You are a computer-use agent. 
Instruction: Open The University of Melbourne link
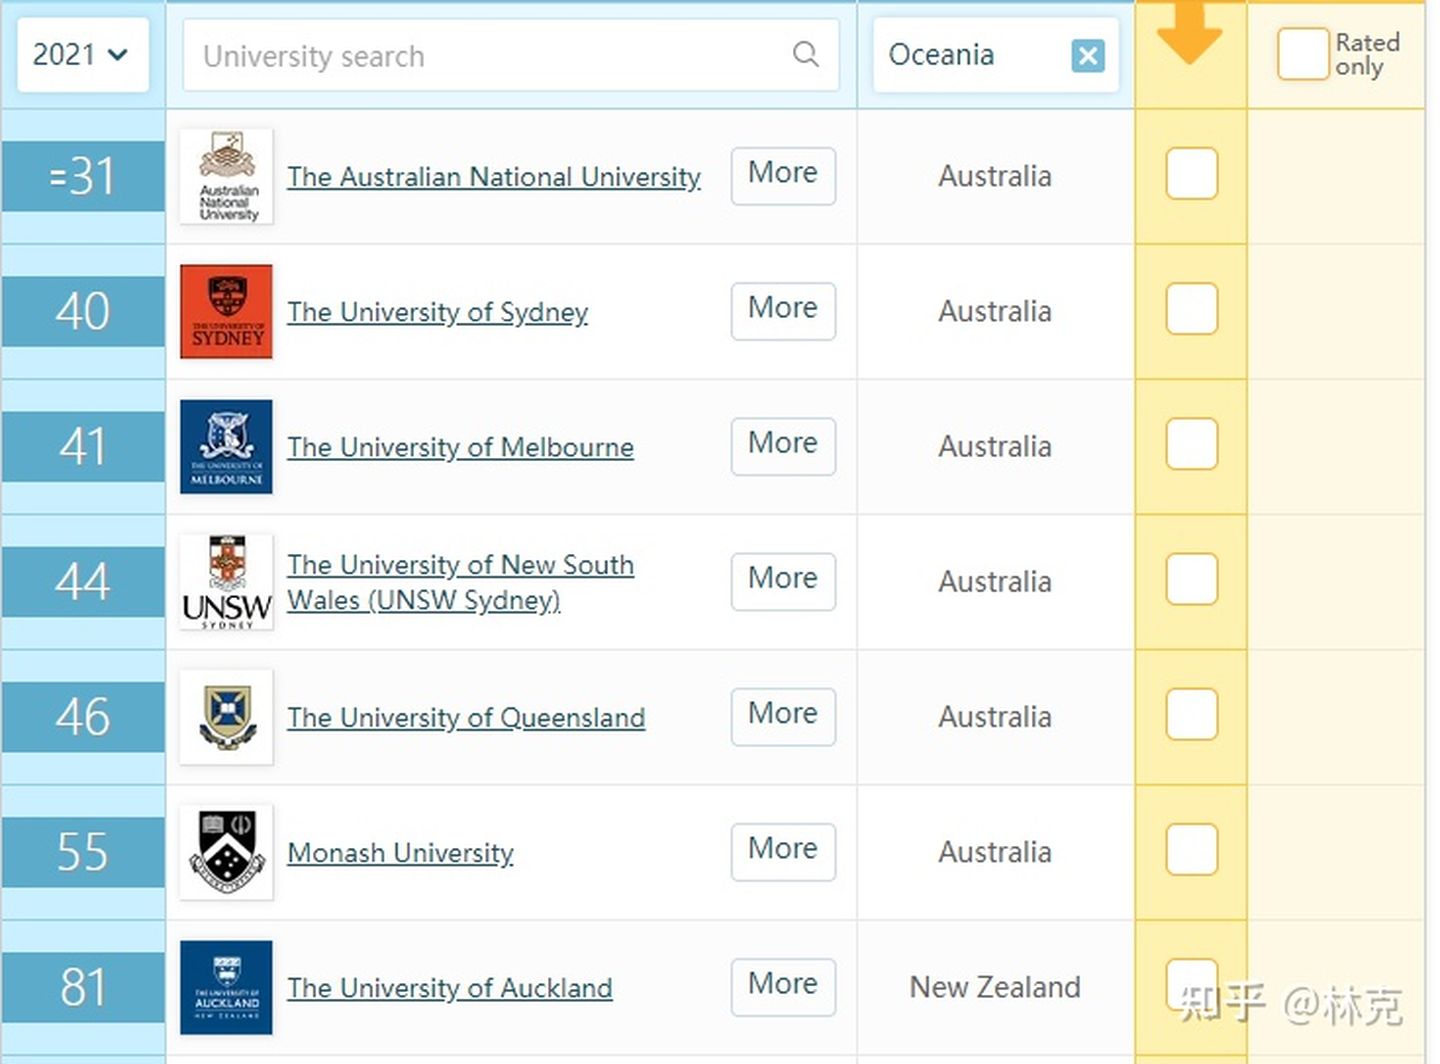[x=461, y=447]
